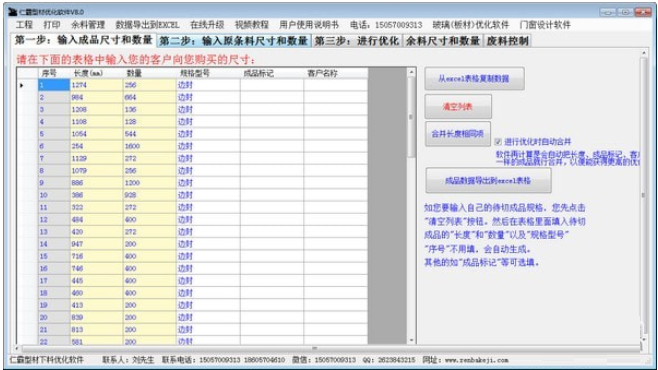658x370 pixels.
Task: Select length cell 1079 in row 8
Action: [x=97, y=171]
